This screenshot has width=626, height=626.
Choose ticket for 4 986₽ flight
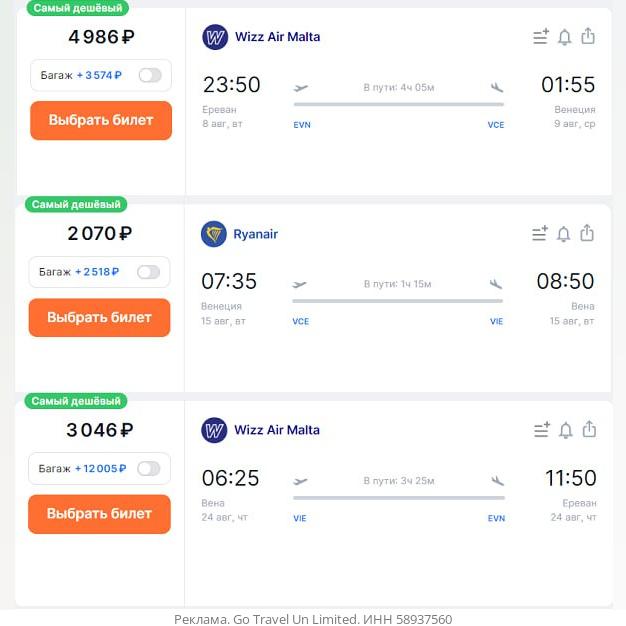tap(101, 120)
